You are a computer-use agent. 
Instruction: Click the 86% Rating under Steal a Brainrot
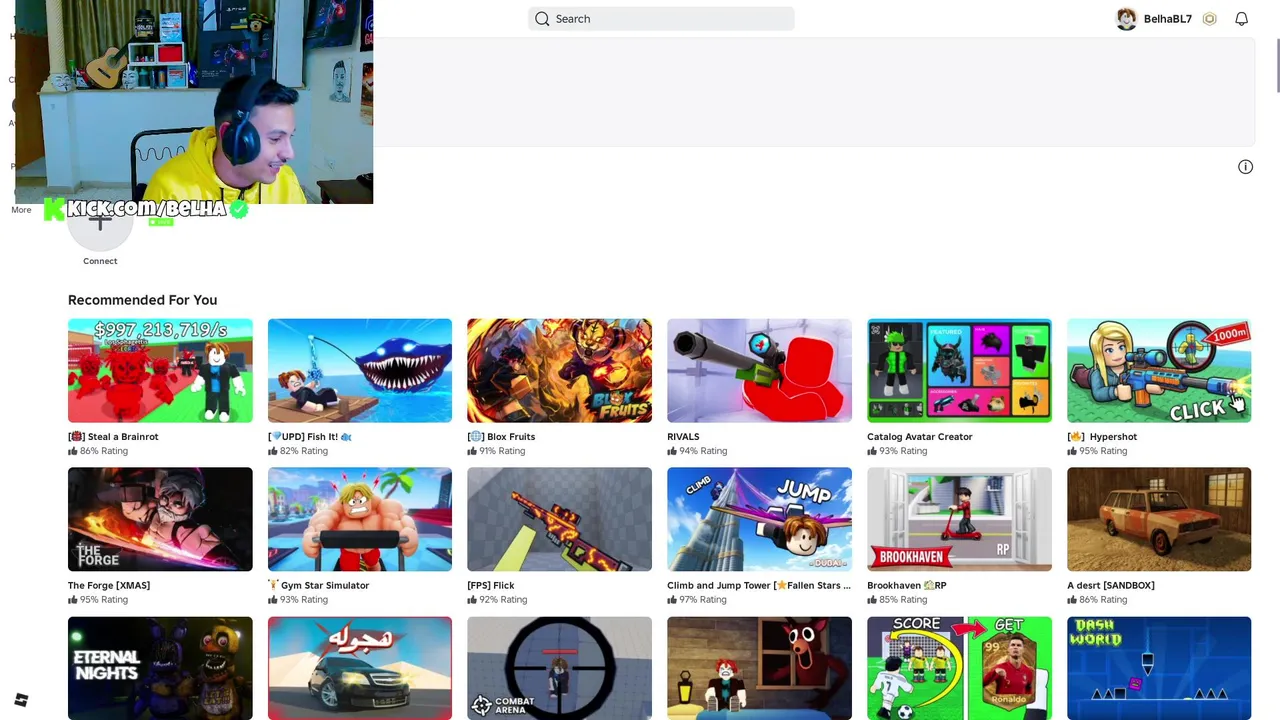pos(98,451)
